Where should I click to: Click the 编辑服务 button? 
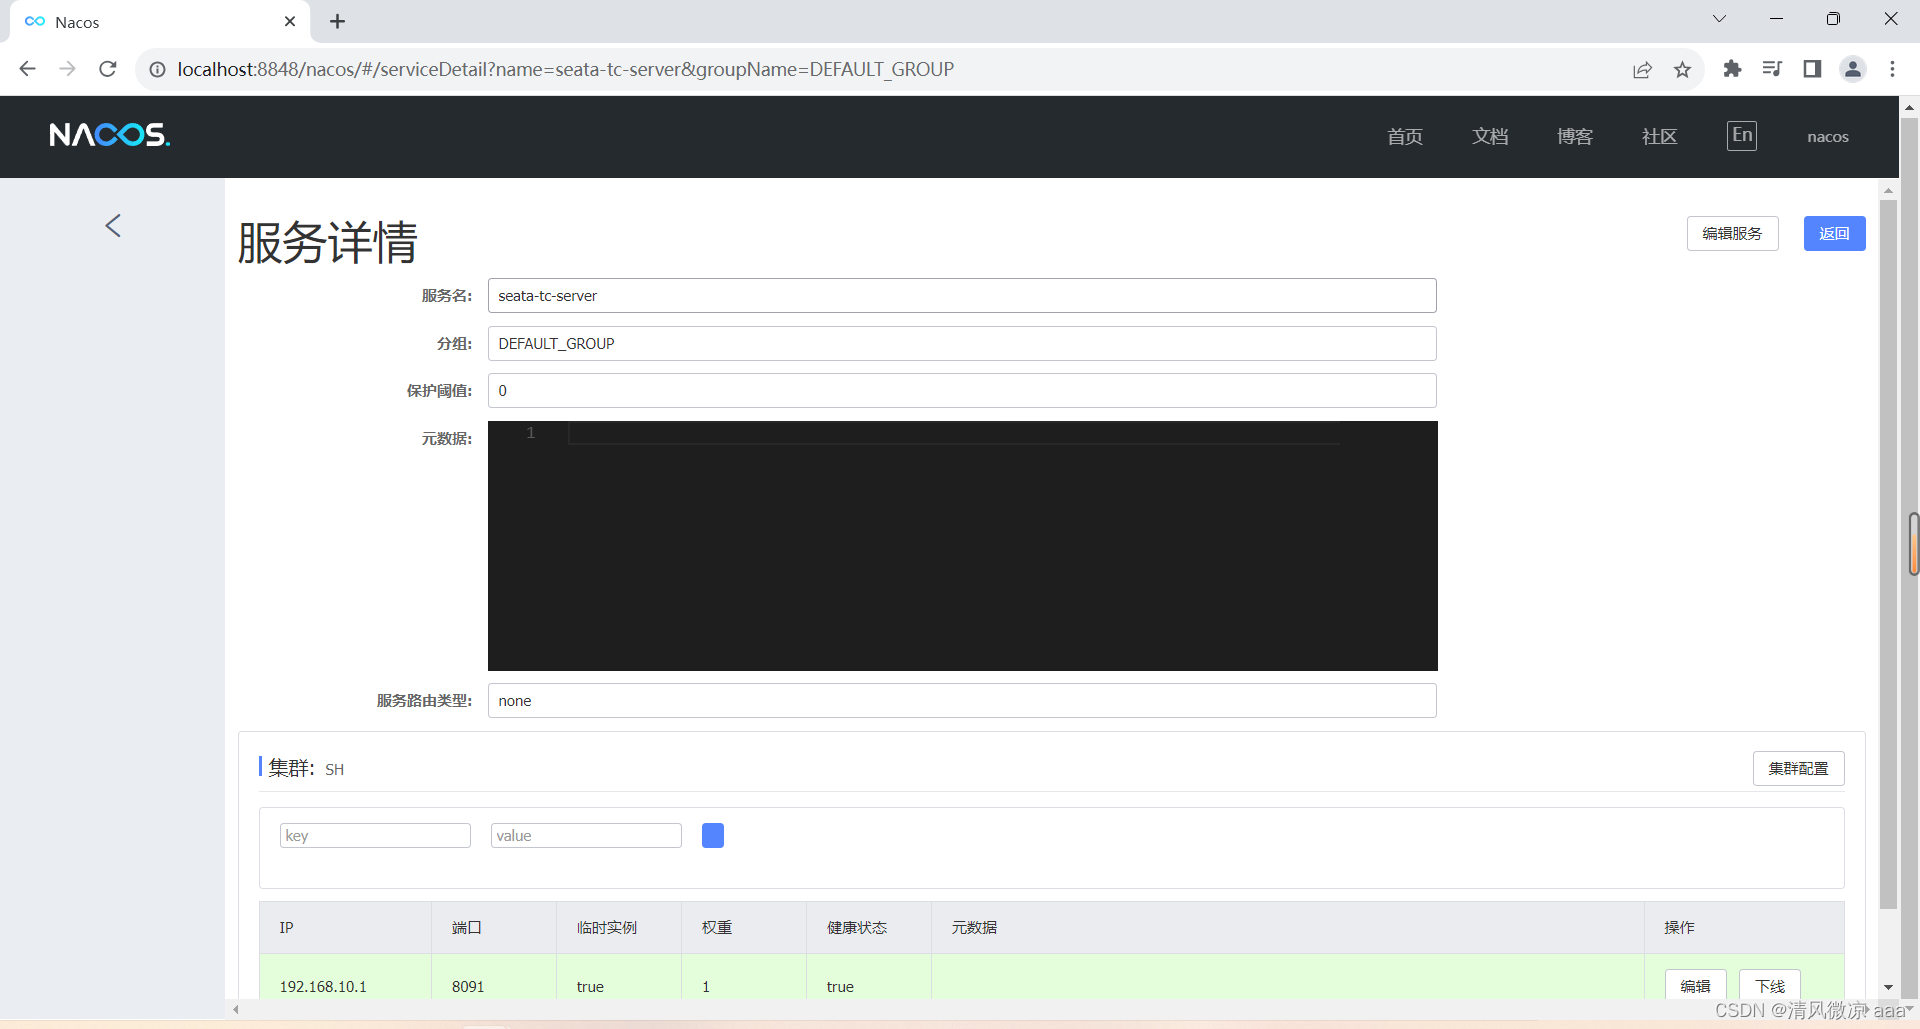(1732, 233)
